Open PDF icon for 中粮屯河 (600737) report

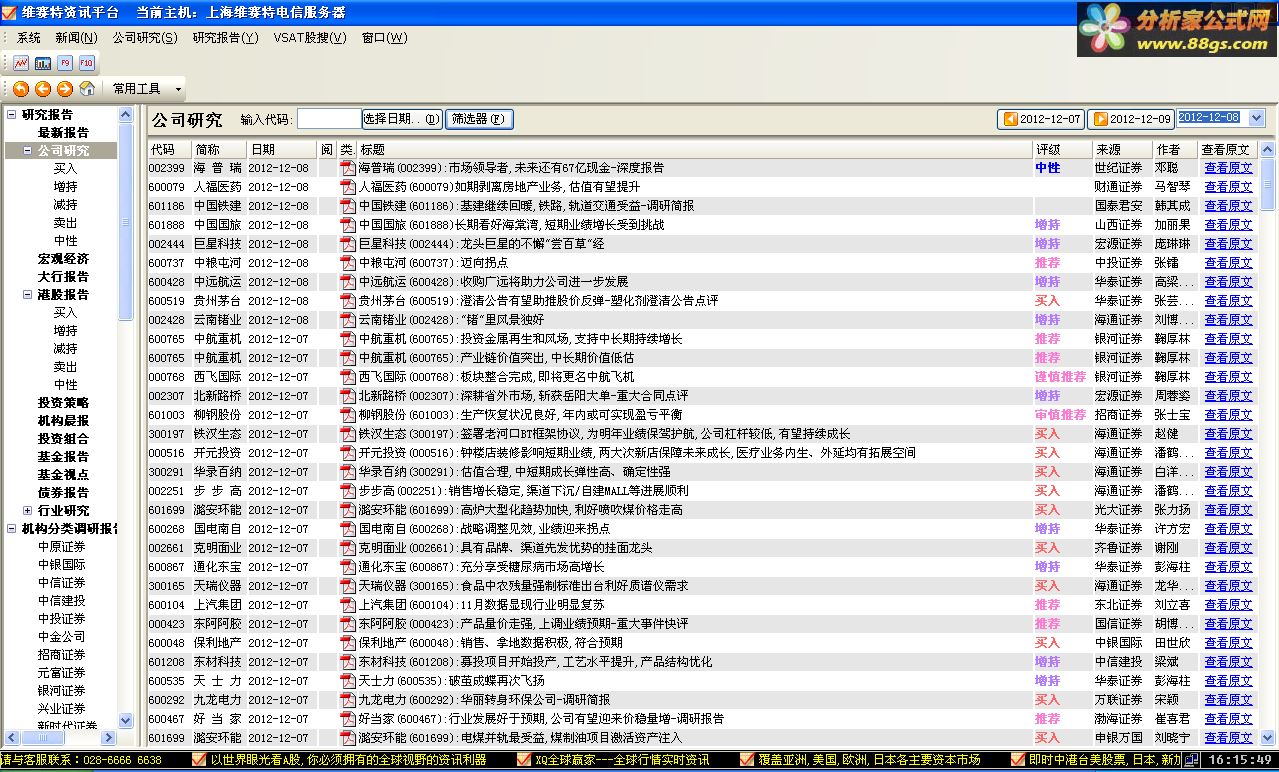click(348, 263)
